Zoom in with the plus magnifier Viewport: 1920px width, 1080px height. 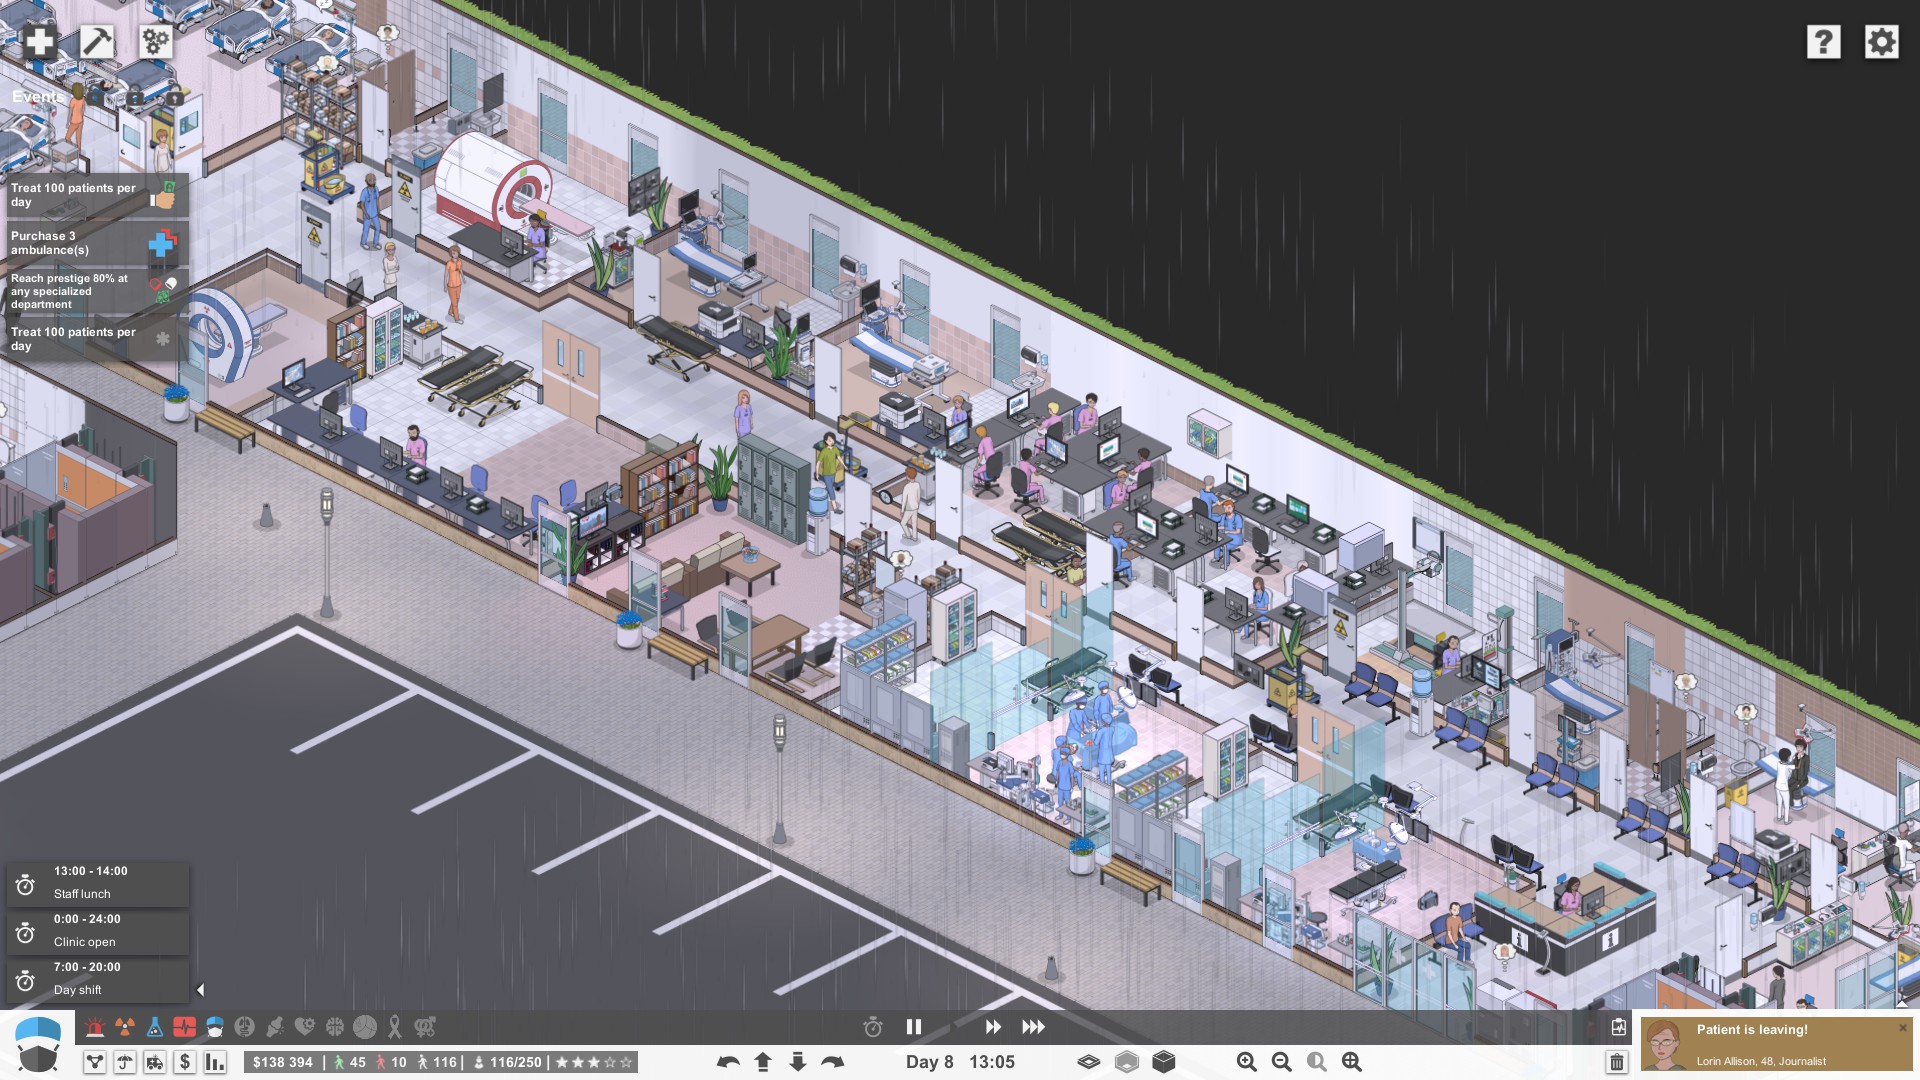1247,1062
